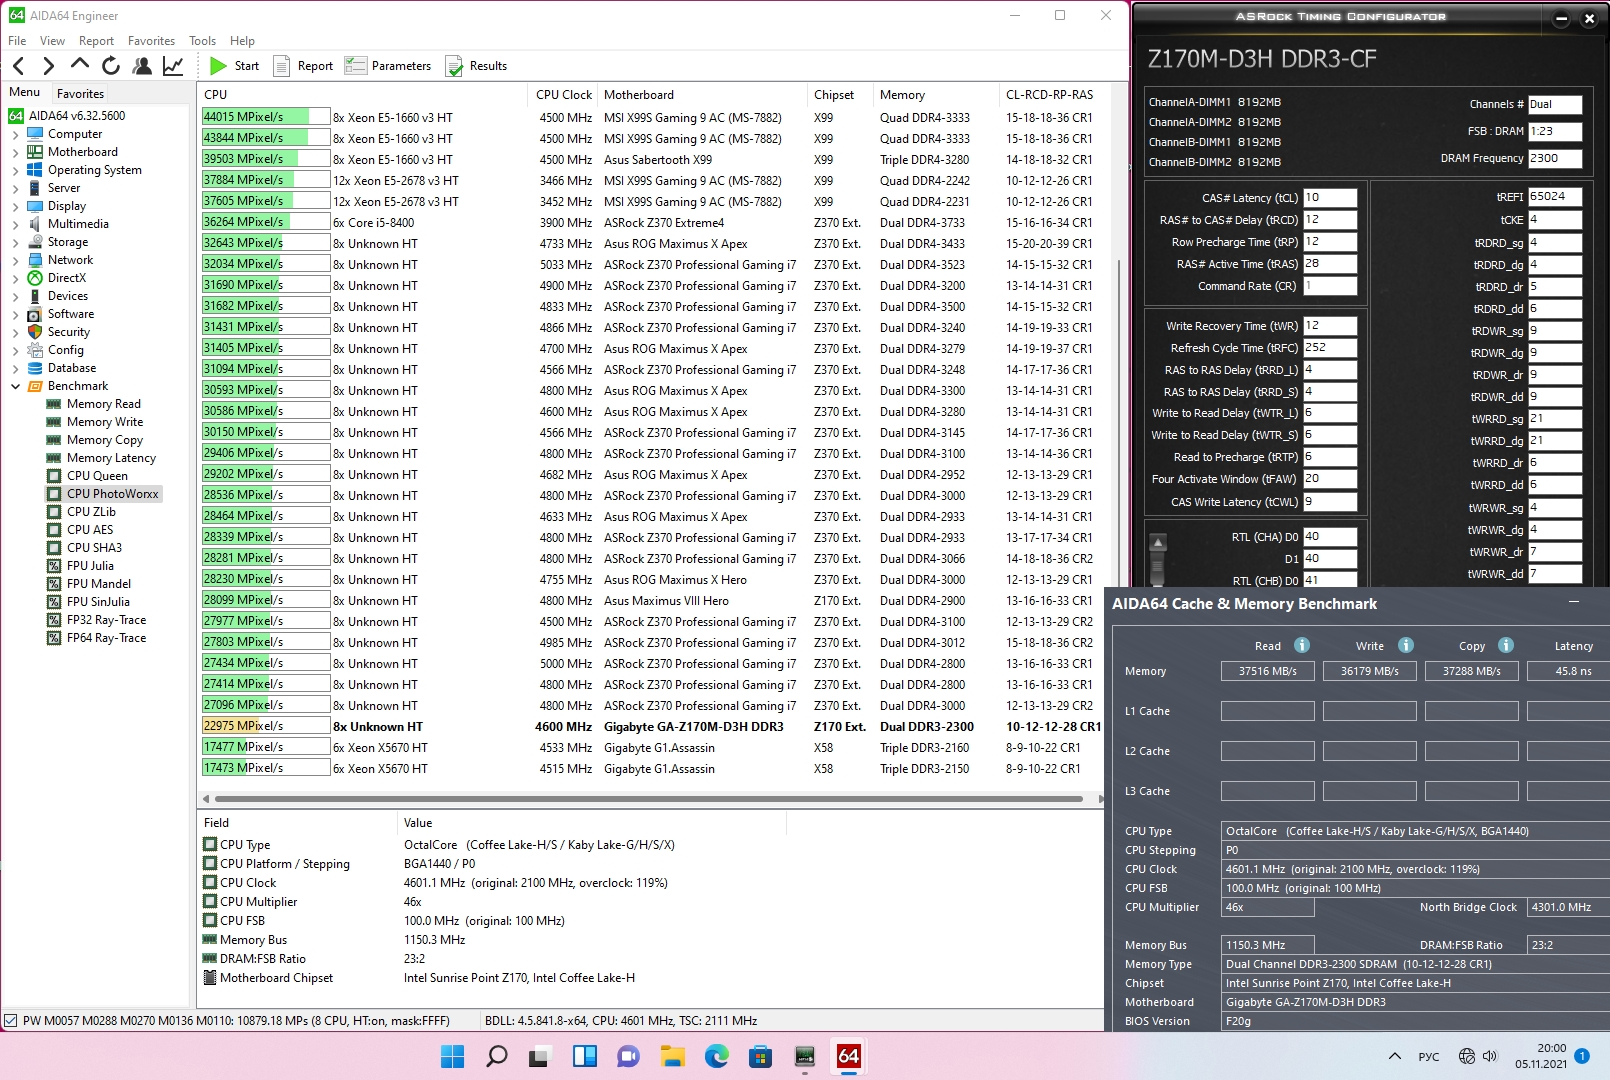1610x1080 pixels.
Task: Open File Explorer from the taskbar
Action: [x=672, y=1056]
